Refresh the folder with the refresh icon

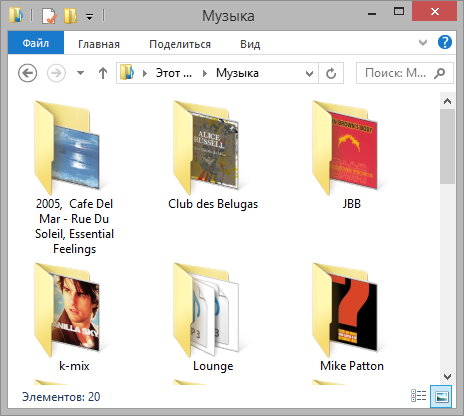[331, 73]
